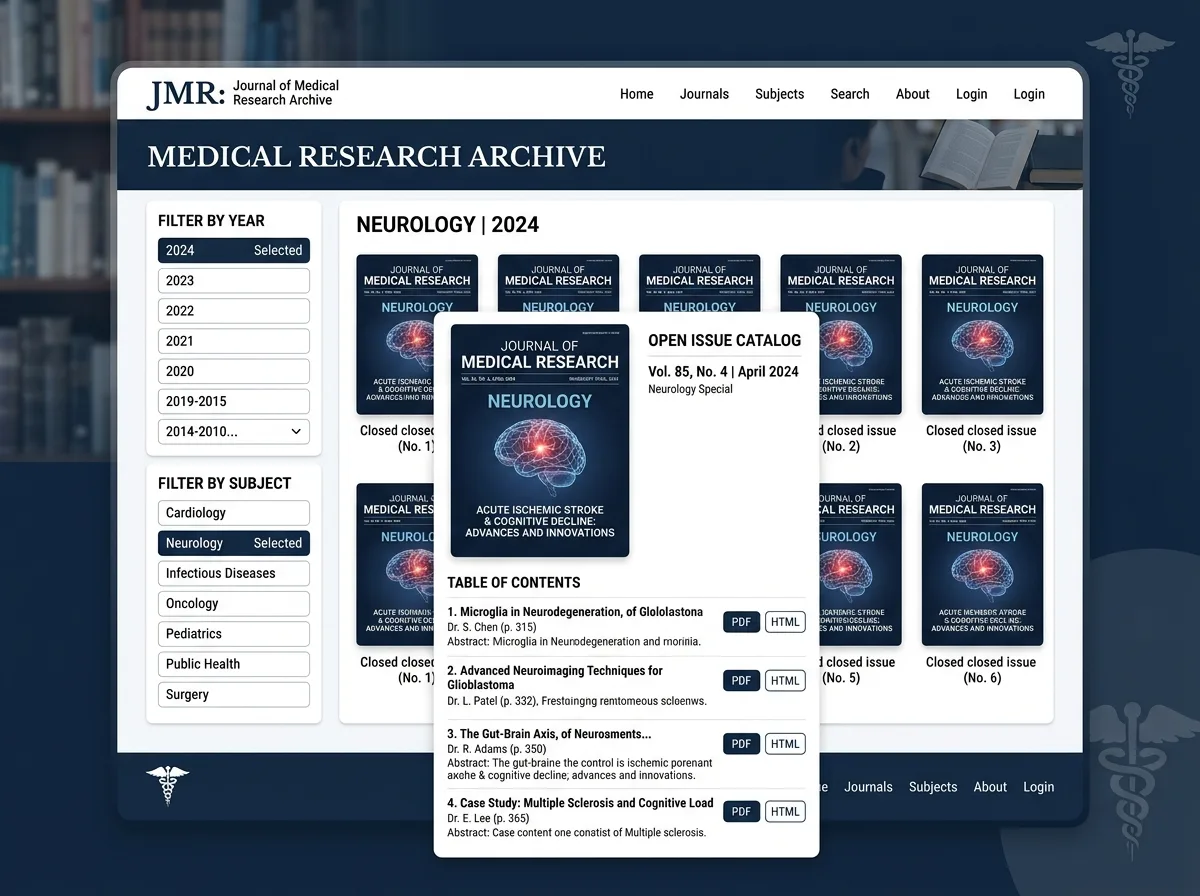
Task: Filter by year 2021
Action: click(x=234, y=341)
